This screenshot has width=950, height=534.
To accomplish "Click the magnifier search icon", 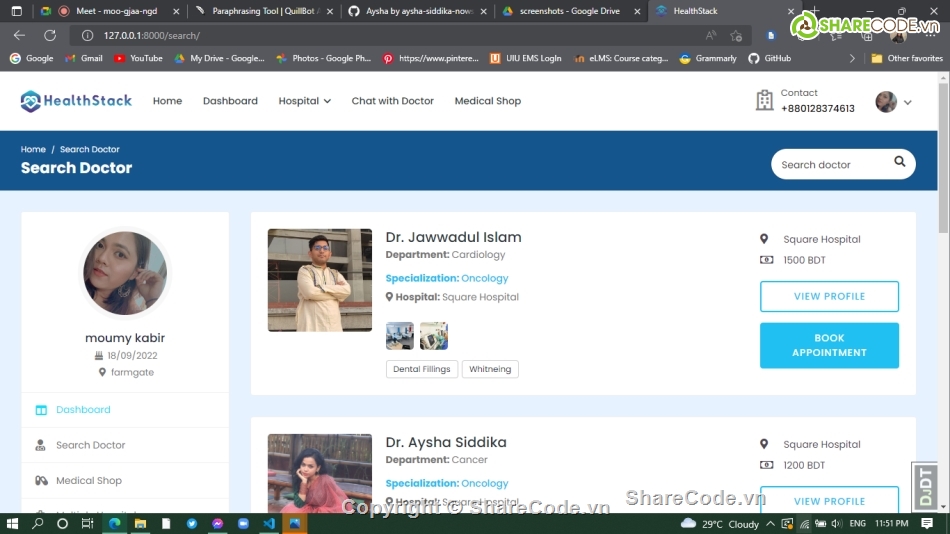I will 900,161.
